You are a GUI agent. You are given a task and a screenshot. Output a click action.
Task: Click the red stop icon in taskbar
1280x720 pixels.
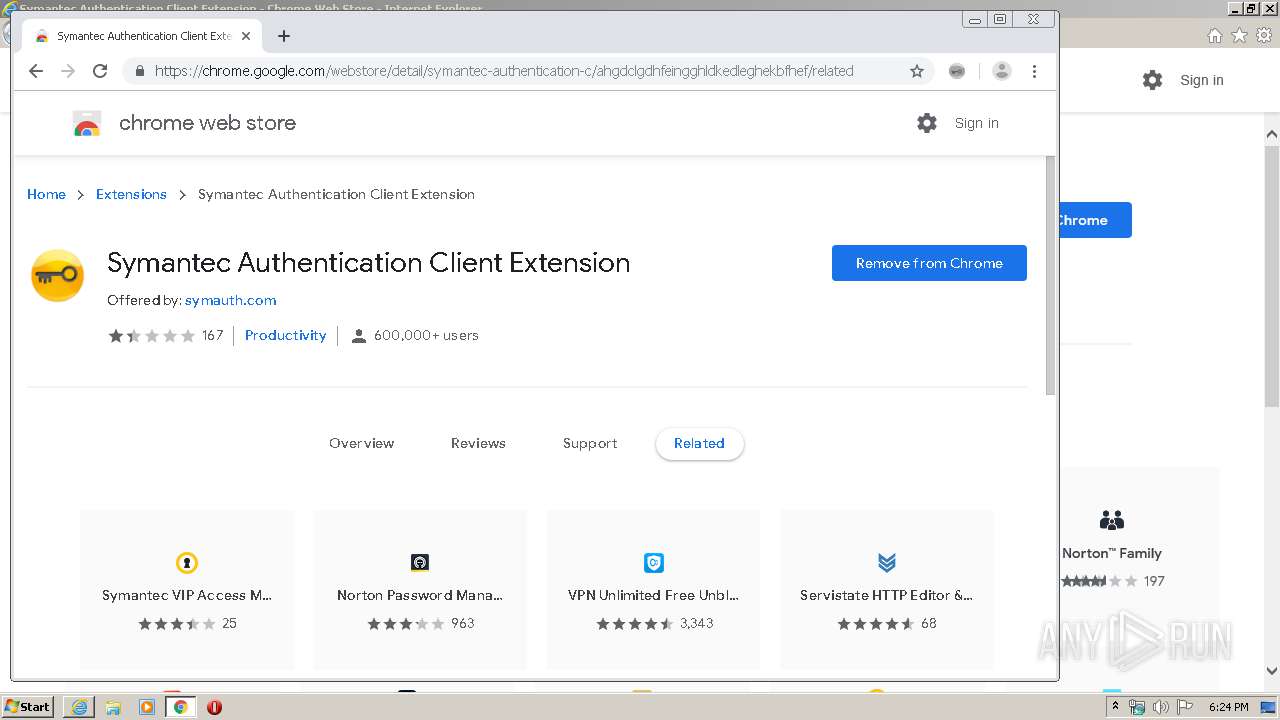214,707
